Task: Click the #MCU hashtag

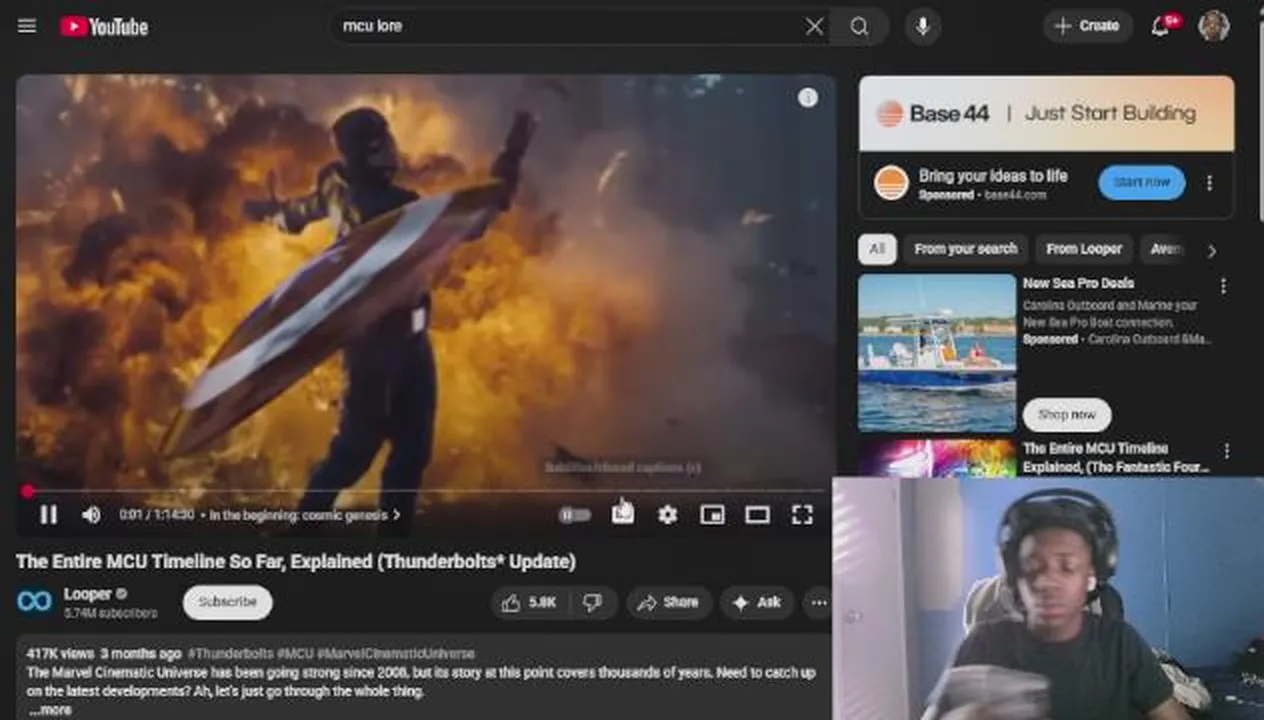Action: point(294,654)
